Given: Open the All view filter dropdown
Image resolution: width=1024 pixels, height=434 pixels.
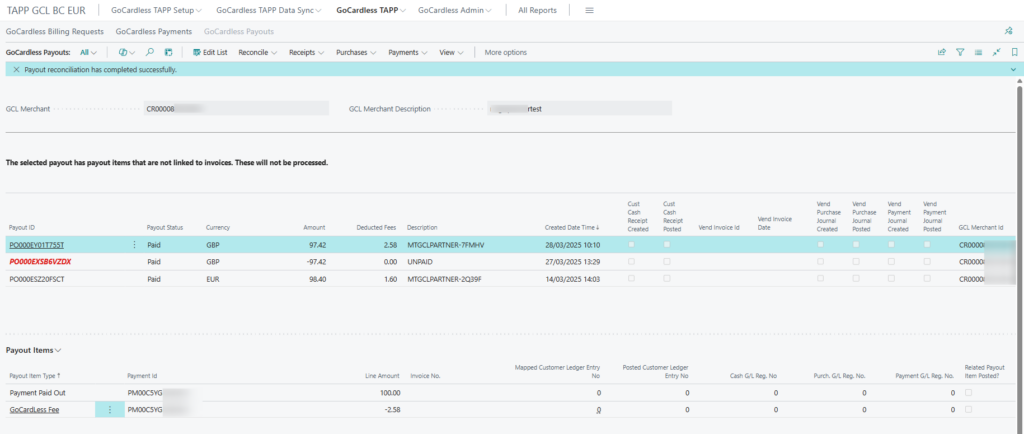Looking at the screenshot, I should tap(88, 52).
